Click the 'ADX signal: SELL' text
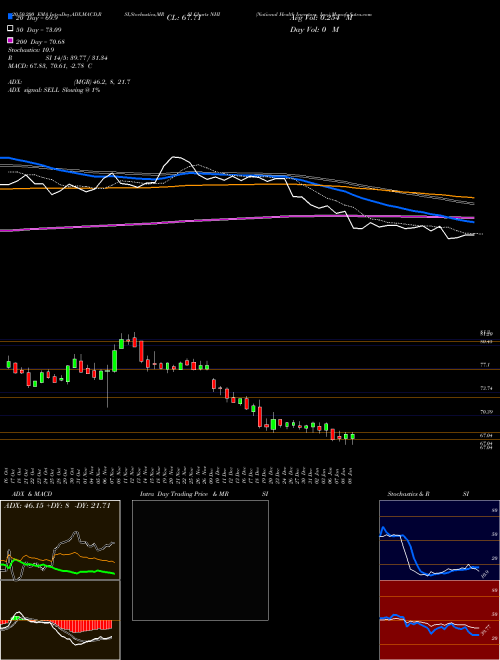500x660 pixels. 34,90
